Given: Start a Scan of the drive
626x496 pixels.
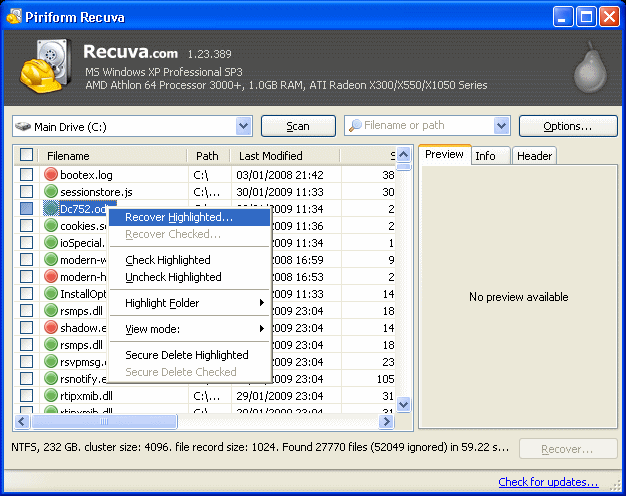Looking at the screenshot, I should 298,126.
